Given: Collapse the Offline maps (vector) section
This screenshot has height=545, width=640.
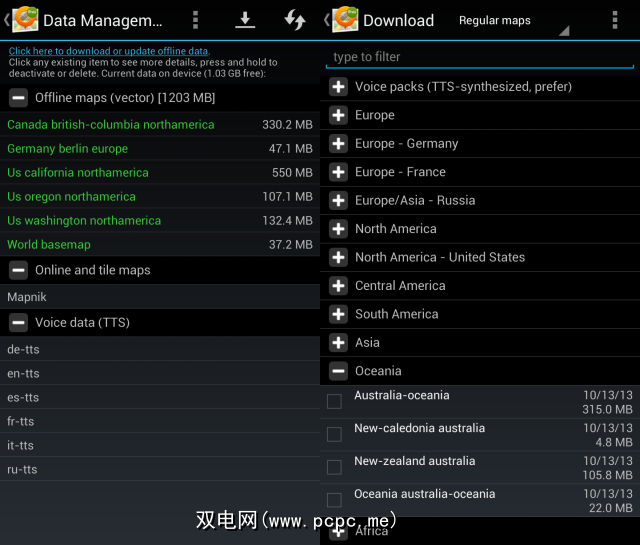Looking at the screenshot, I should (x=18, y=98).
